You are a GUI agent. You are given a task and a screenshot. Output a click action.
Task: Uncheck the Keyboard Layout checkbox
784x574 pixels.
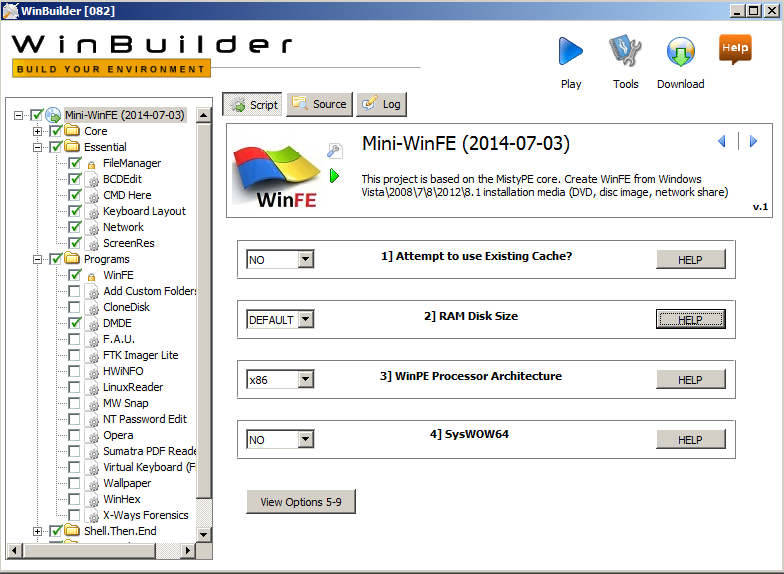click(x=74, y=211)
